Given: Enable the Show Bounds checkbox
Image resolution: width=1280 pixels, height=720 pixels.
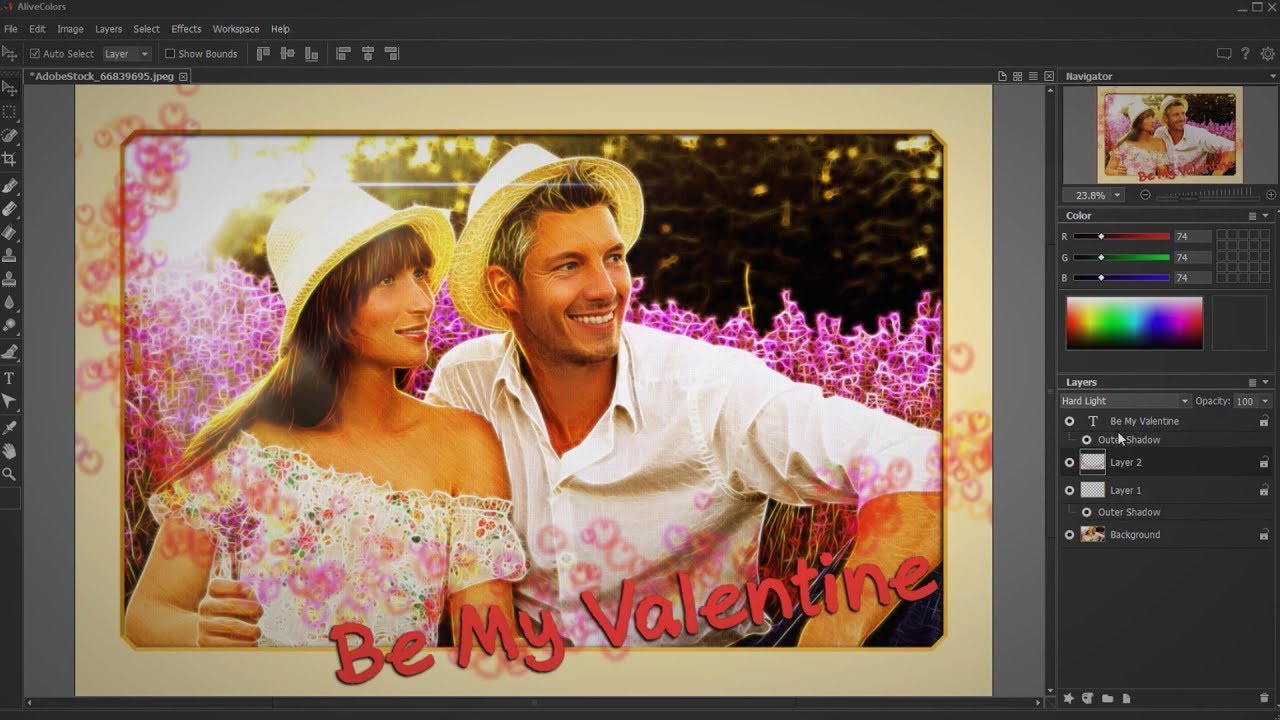Looking at the screenshot, I should pyautogui.click(x=170, y=54).
